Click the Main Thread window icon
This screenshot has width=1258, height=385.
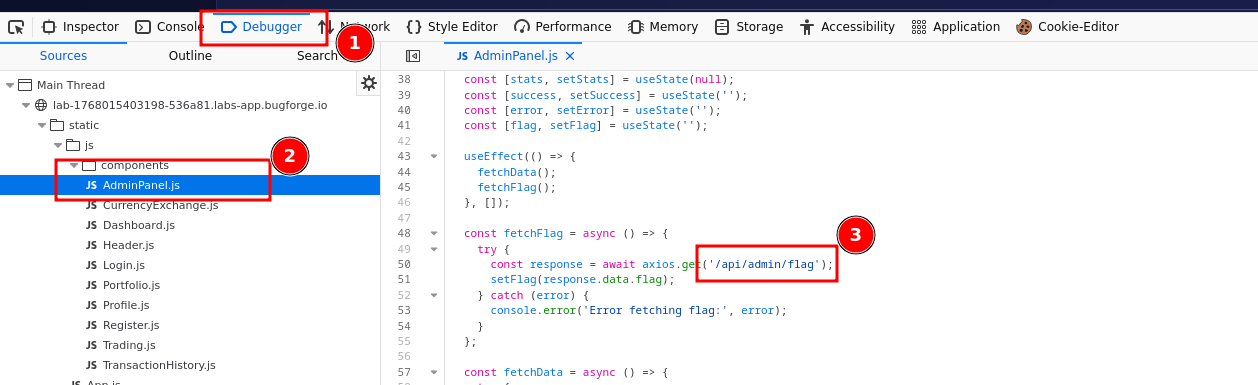click(x=25, y=85)
